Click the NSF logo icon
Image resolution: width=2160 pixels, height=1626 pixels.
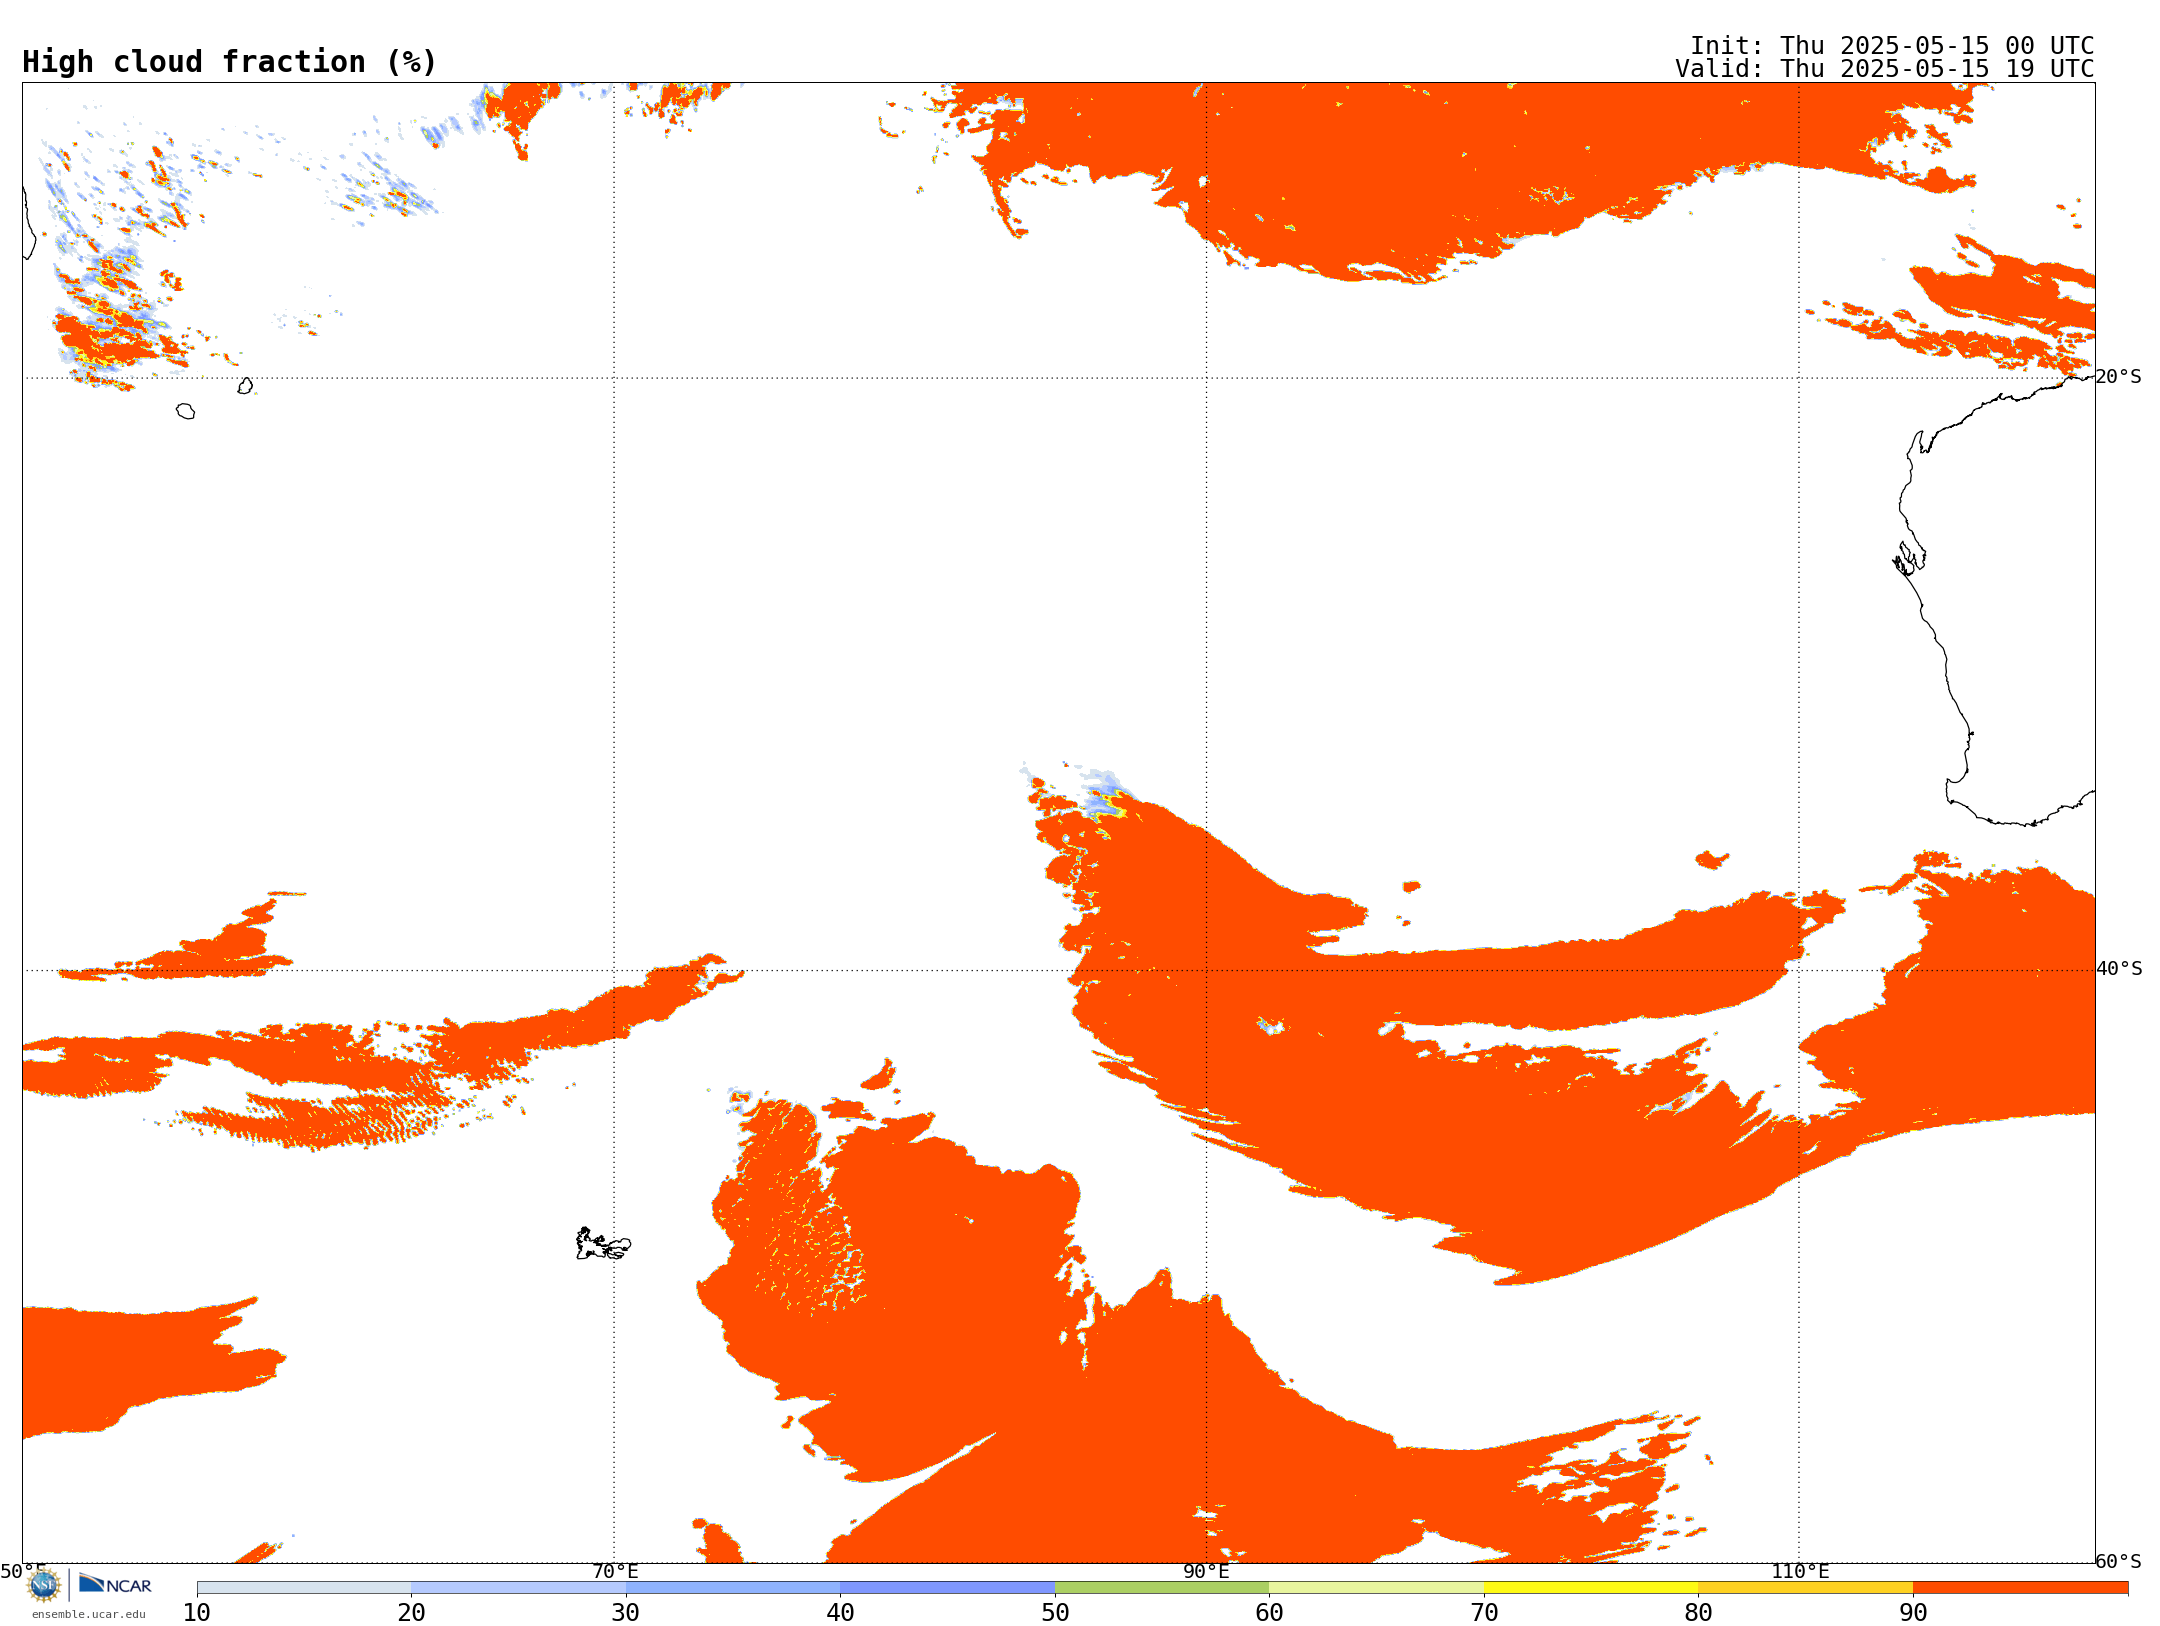click(44, 1585)
